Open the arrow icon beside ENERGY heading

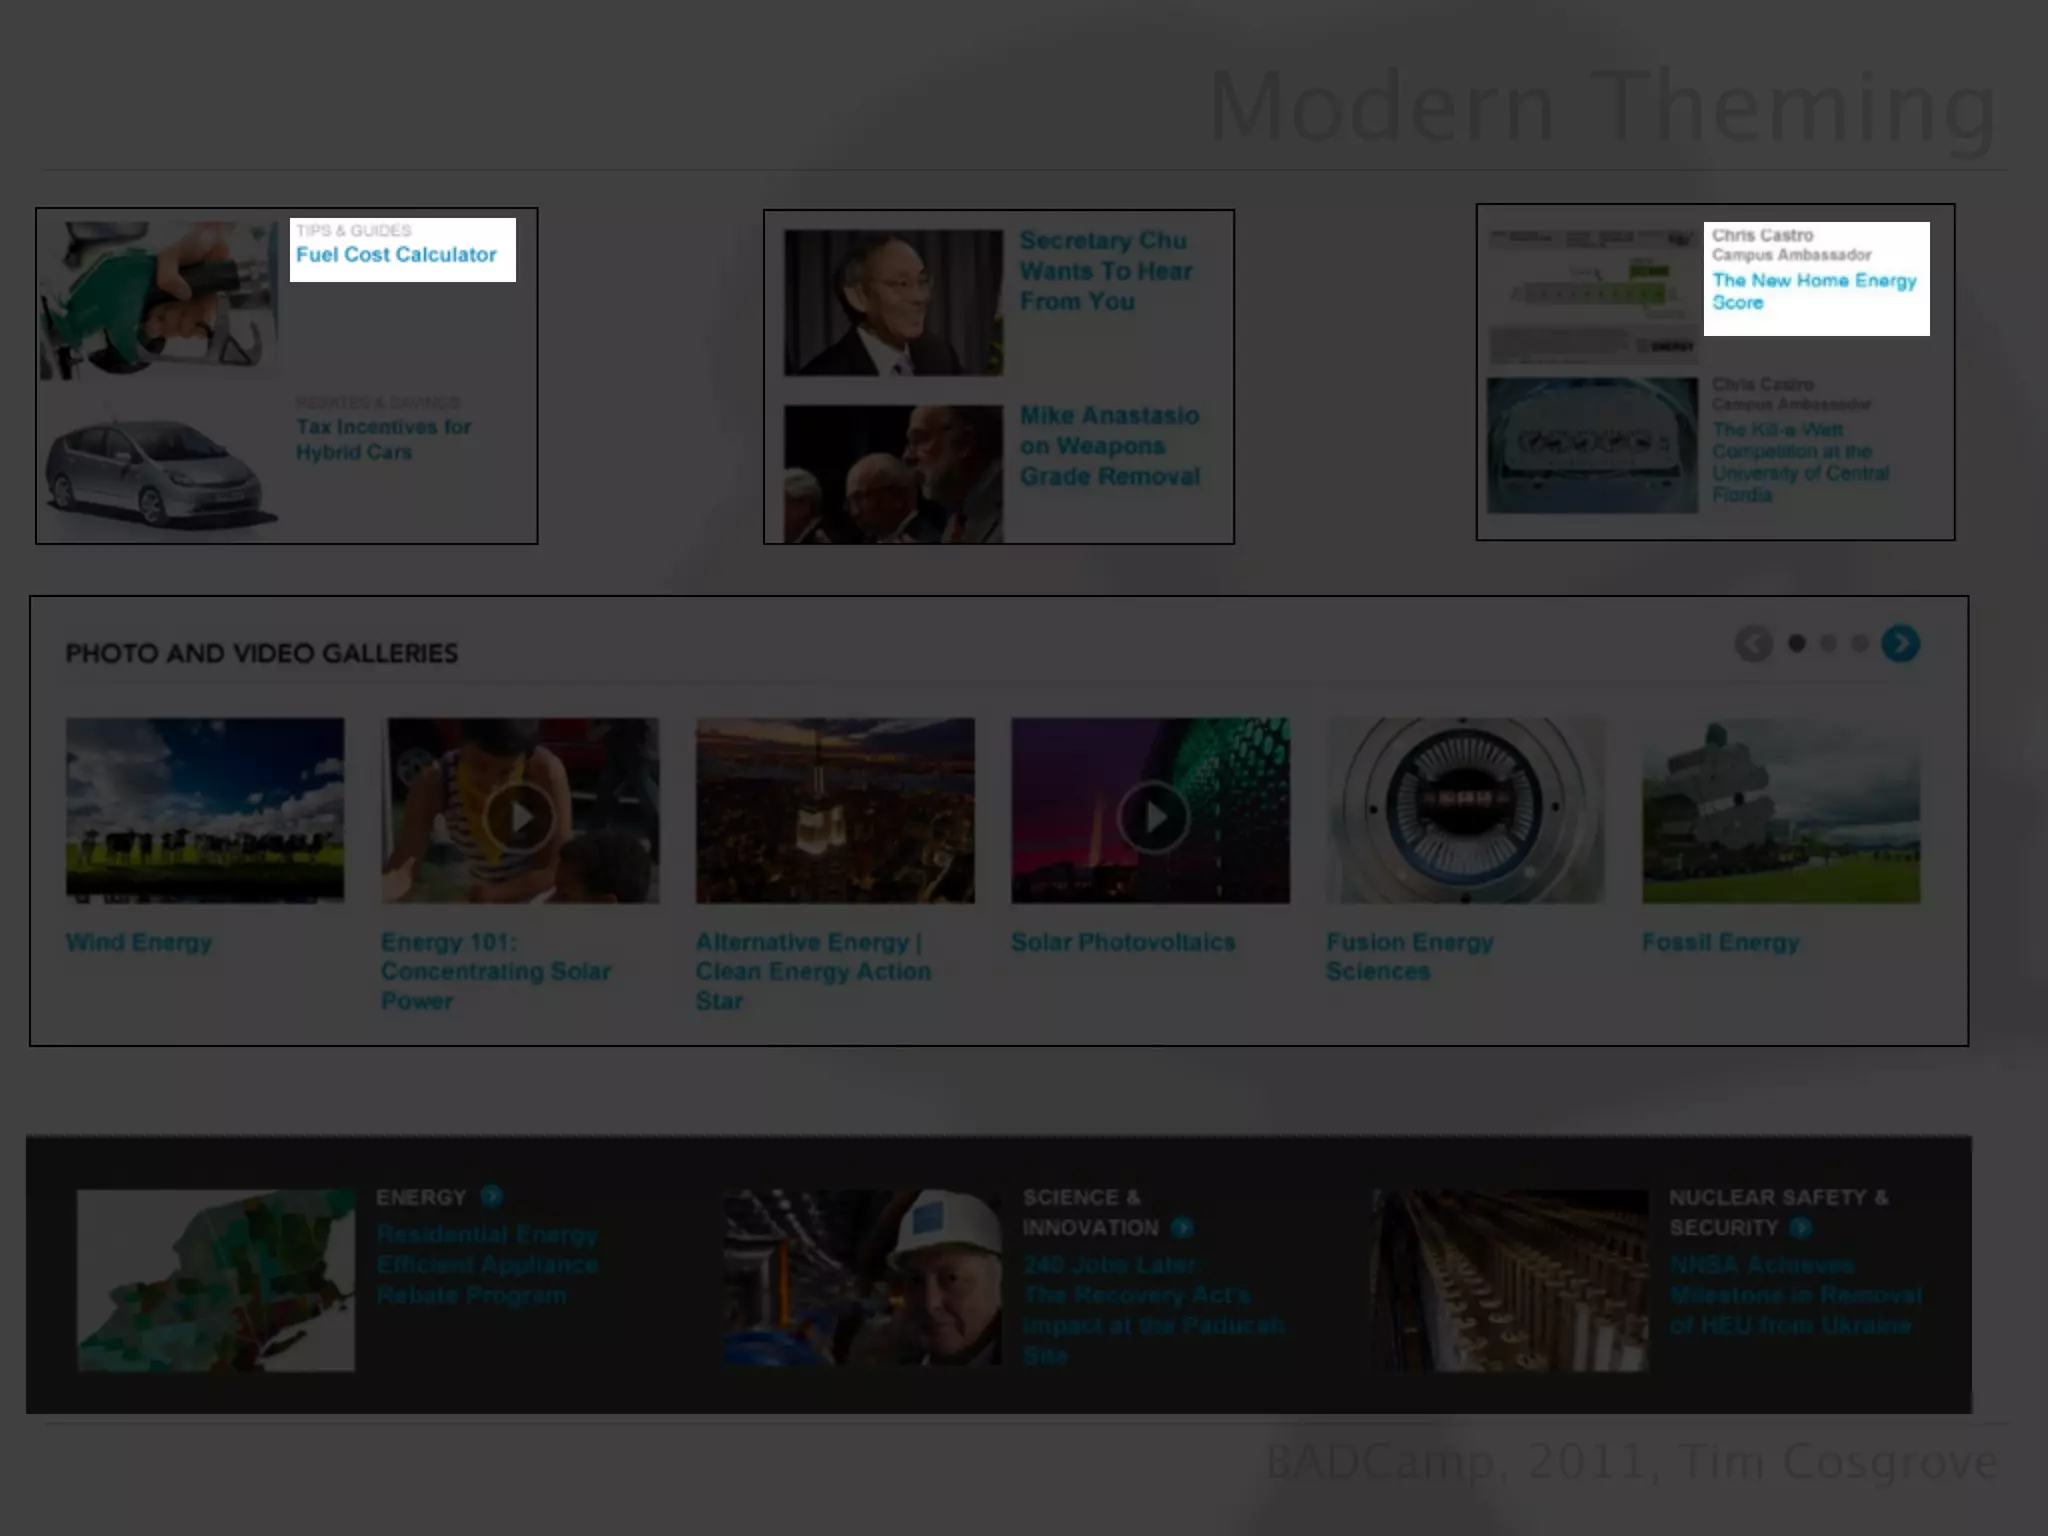pos(491,1196)
